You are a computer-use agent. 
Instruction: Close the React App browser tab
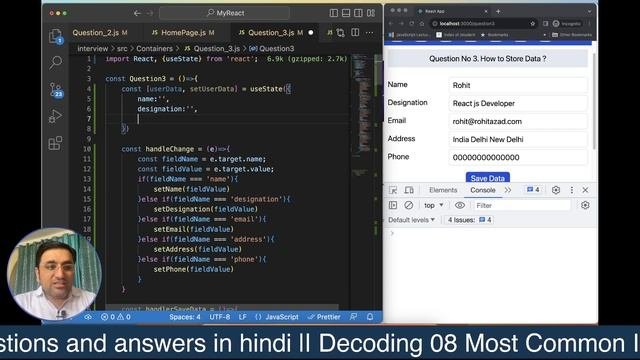click(x=486, y=11)
